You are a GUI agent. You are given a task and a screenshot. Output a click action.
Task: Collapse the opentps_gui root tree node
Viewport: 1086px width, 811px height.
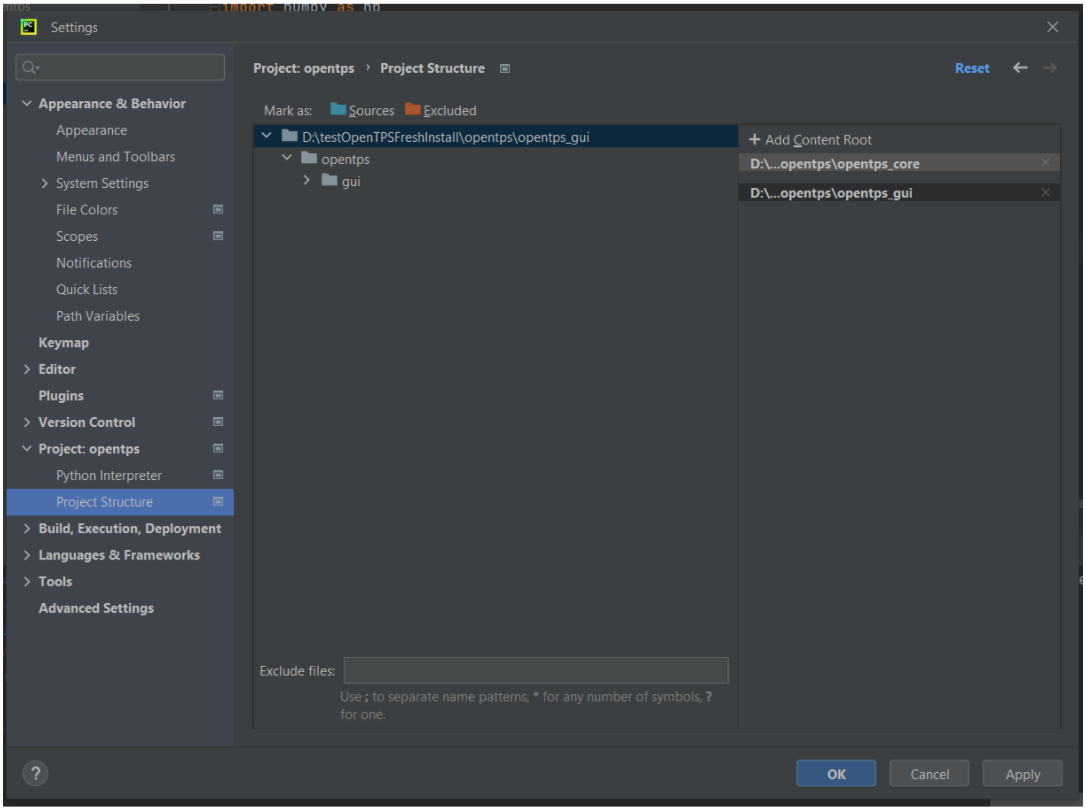[267, 136]
